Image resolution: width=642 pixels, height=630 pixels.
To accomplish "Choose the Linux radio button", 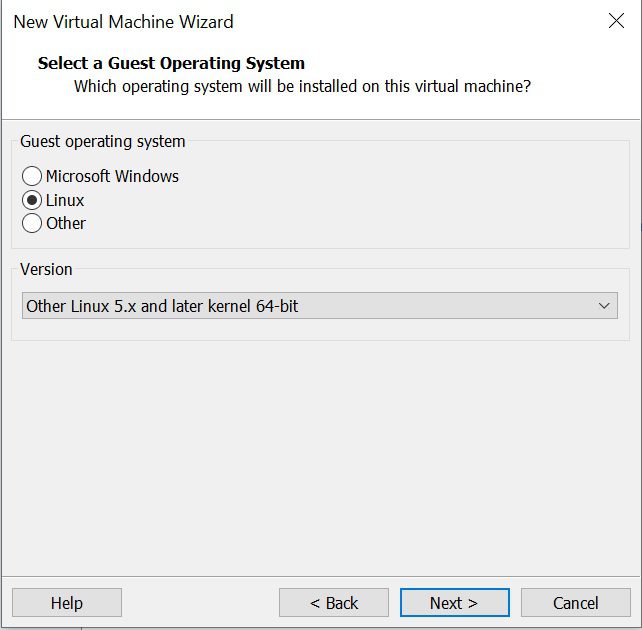I will (32, 200).
